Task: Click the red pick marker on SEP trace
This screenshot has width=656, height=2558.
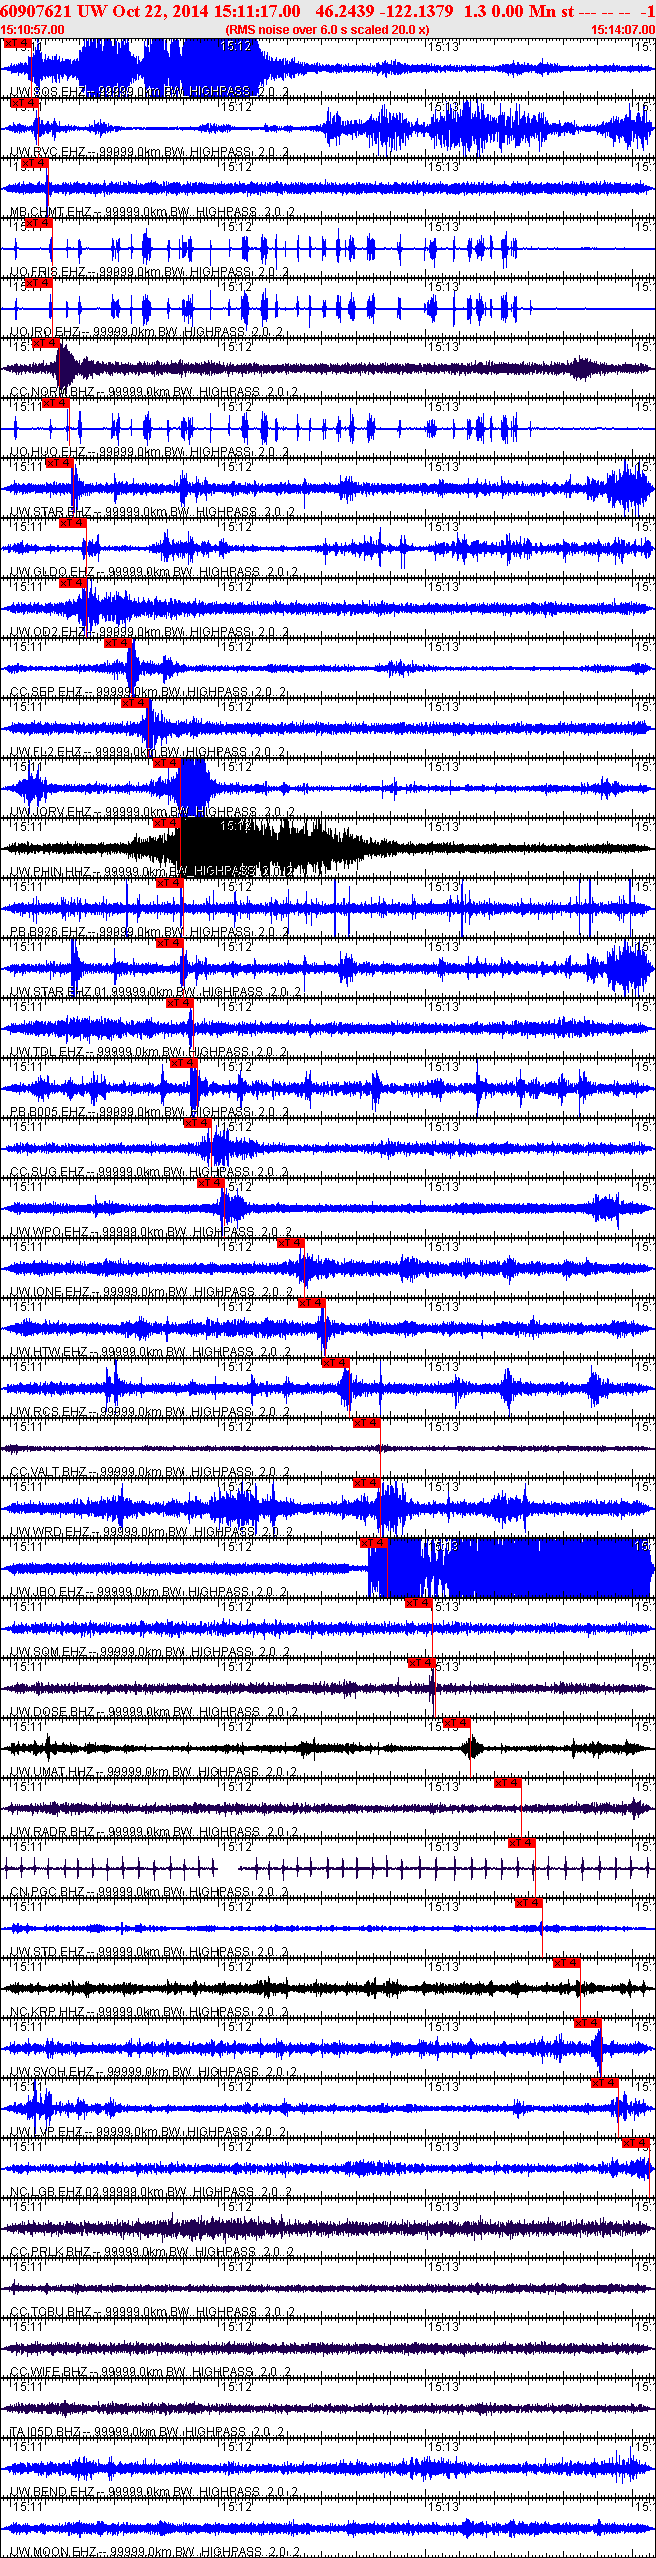Action: pos(118,642)
